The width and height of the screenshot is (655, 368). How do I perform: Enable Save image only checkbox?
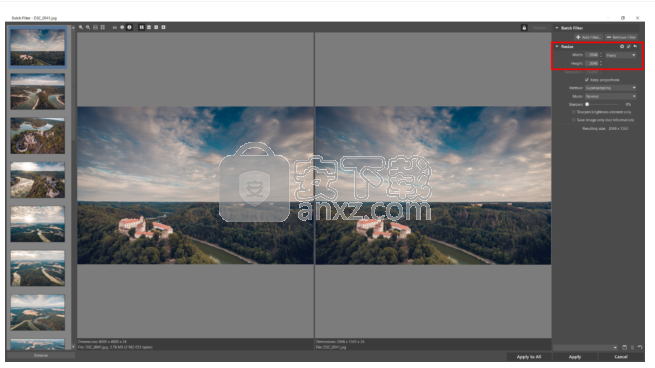coord(574,120)
